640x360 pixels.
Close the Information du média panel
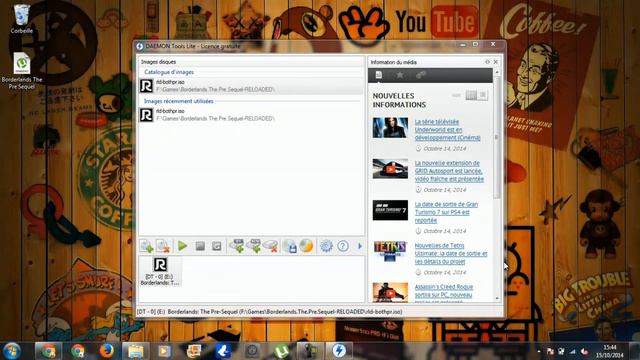point(496,62)
